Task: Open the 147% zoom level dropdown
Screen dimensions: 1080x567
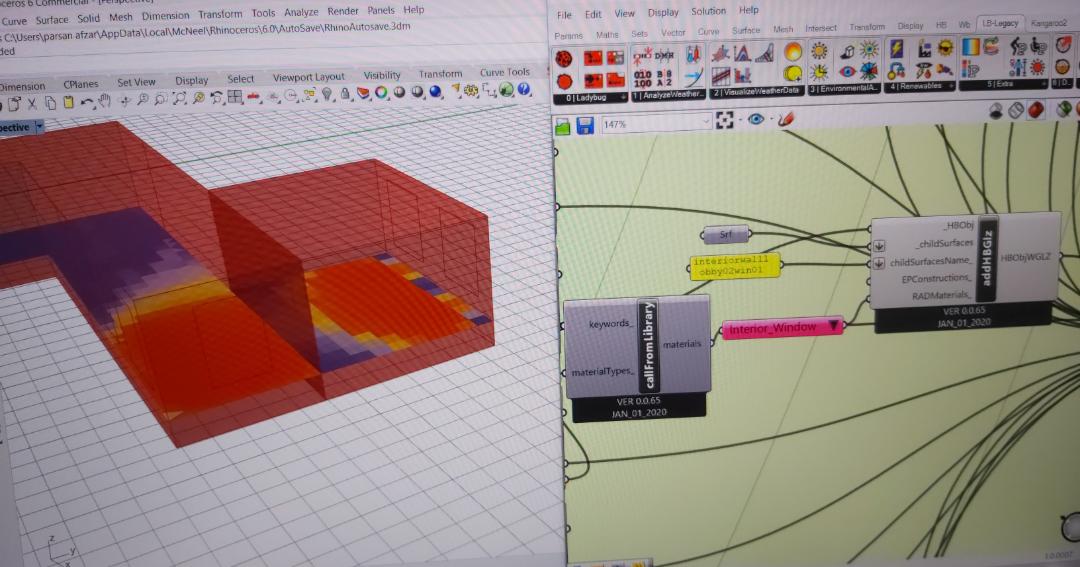Action: tap(706, 122)
